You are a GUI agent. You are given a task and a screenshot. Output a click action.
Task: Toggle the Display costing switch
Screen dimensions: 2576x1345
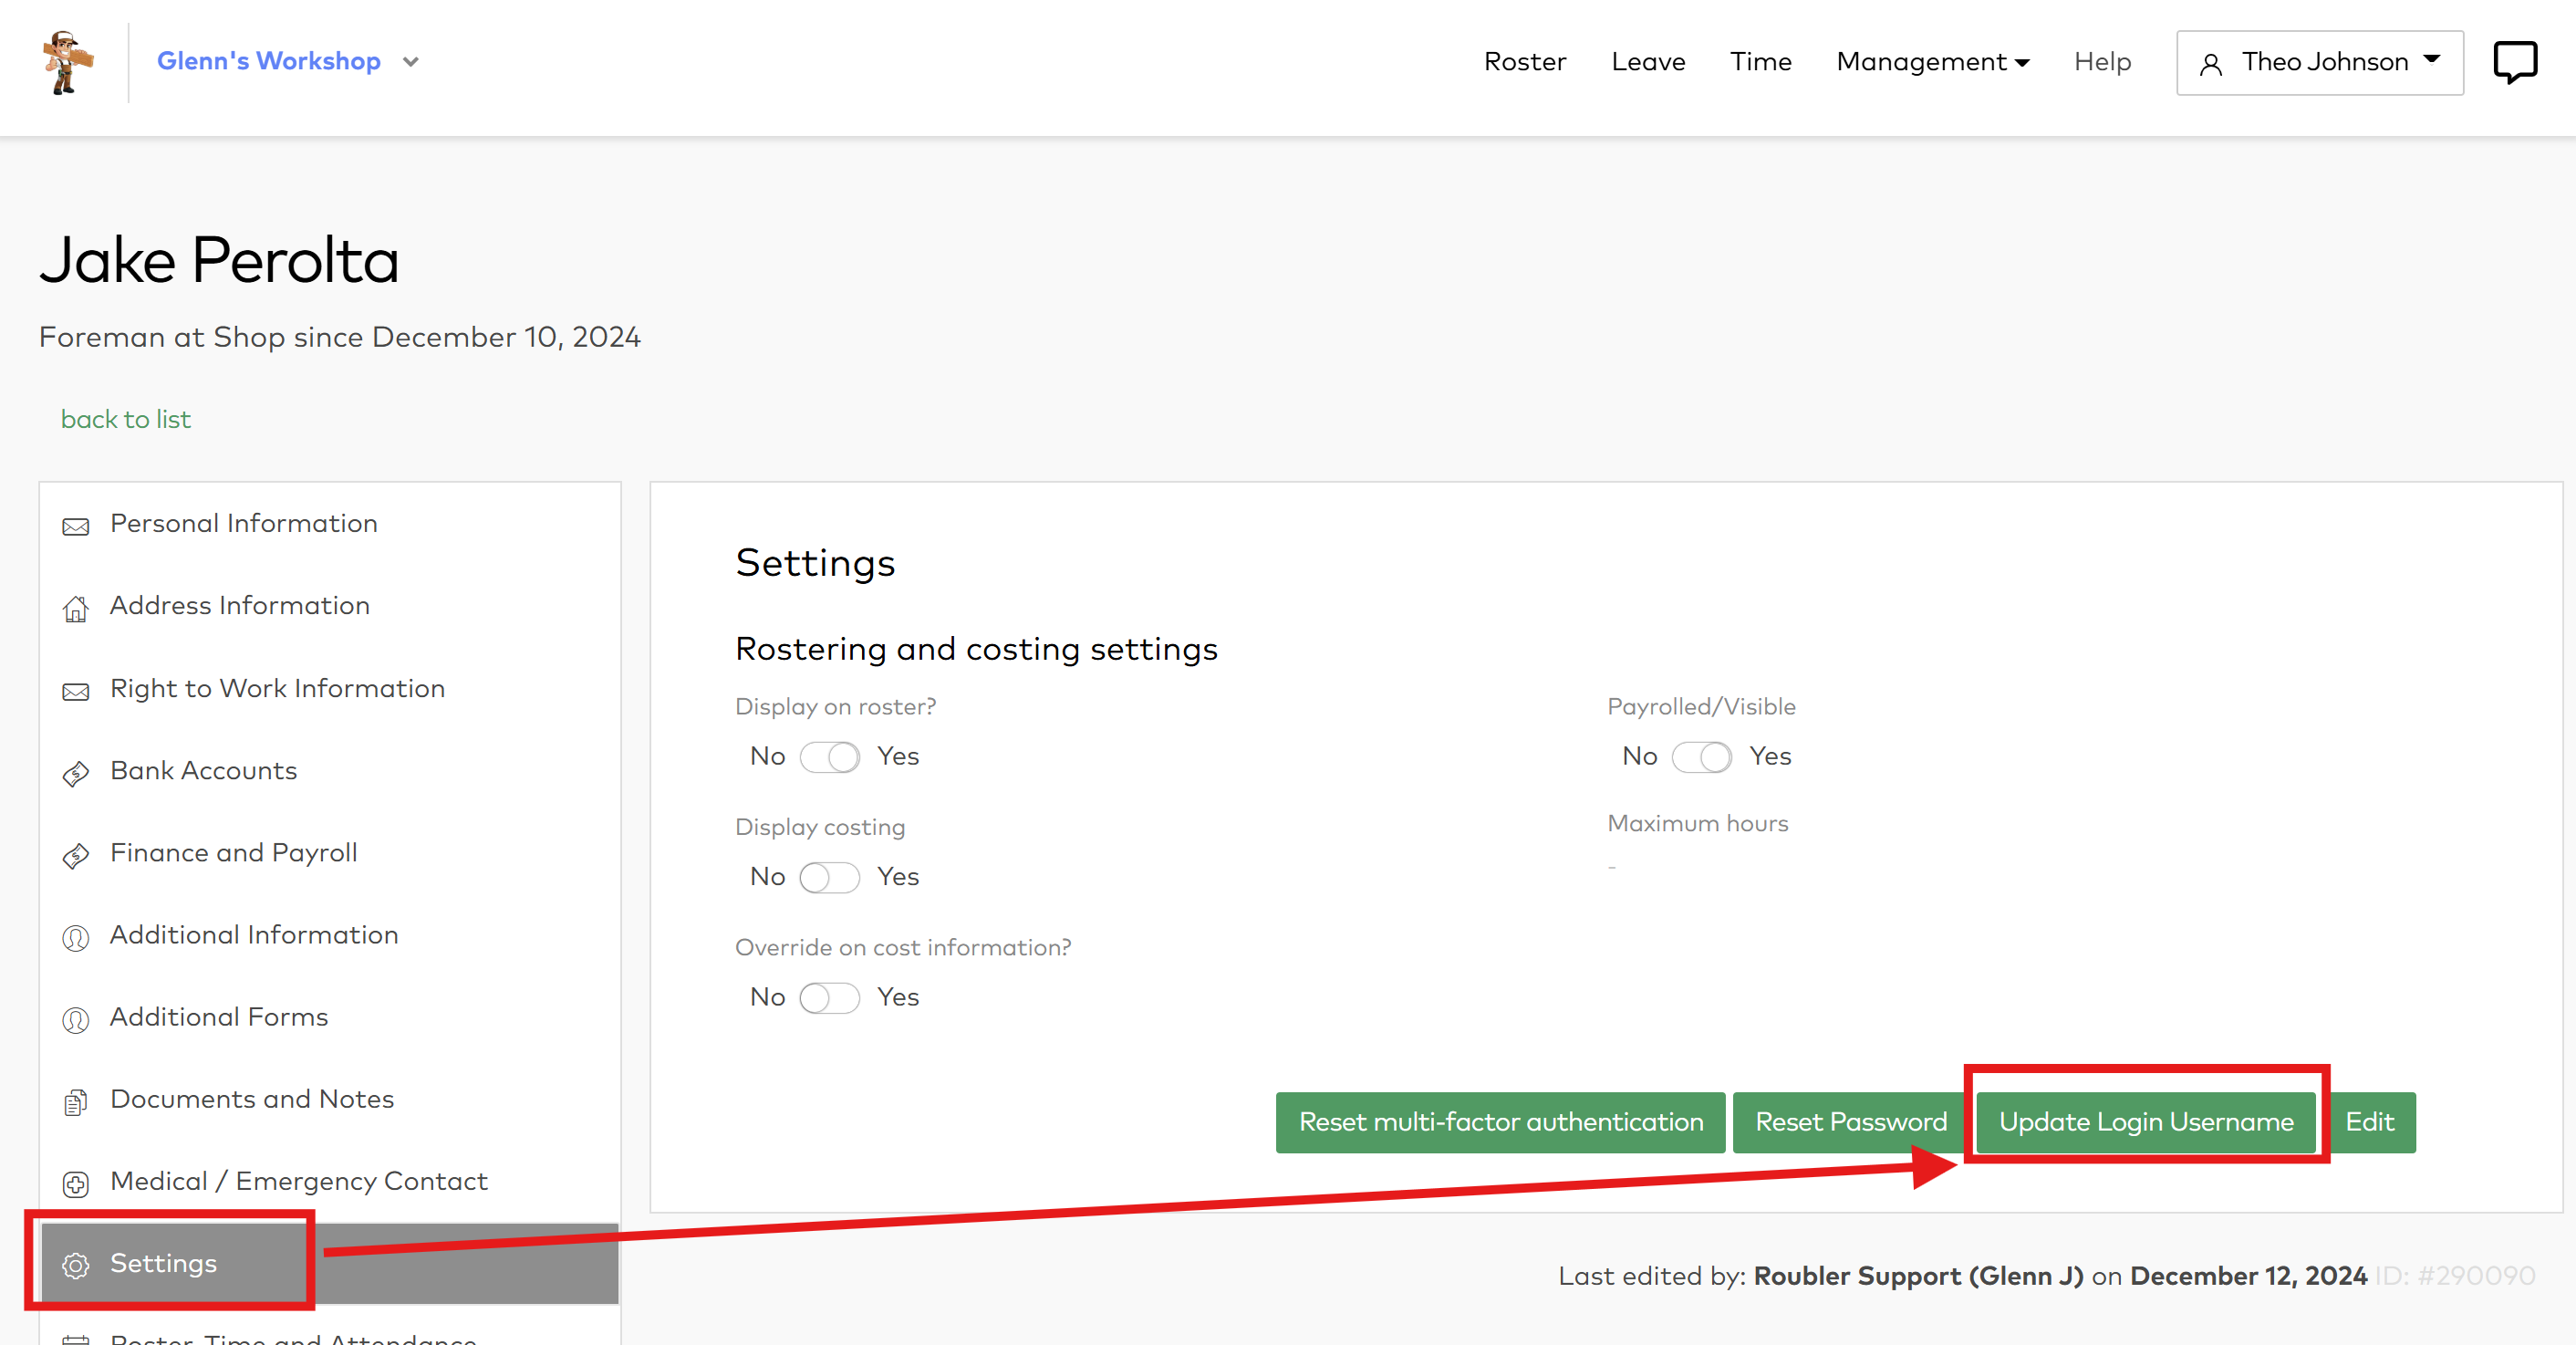pos(829,877)
